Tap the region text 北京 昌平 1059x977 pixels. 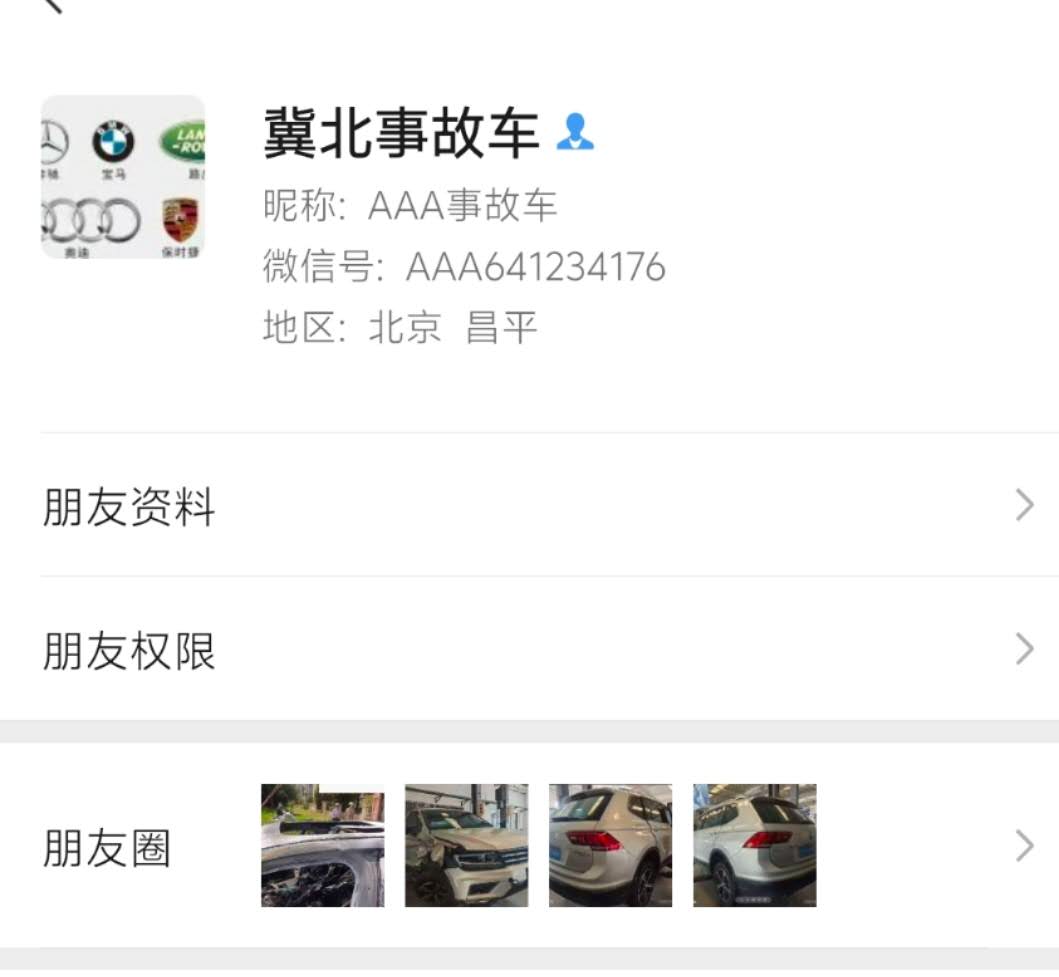(x=453, y=327)
